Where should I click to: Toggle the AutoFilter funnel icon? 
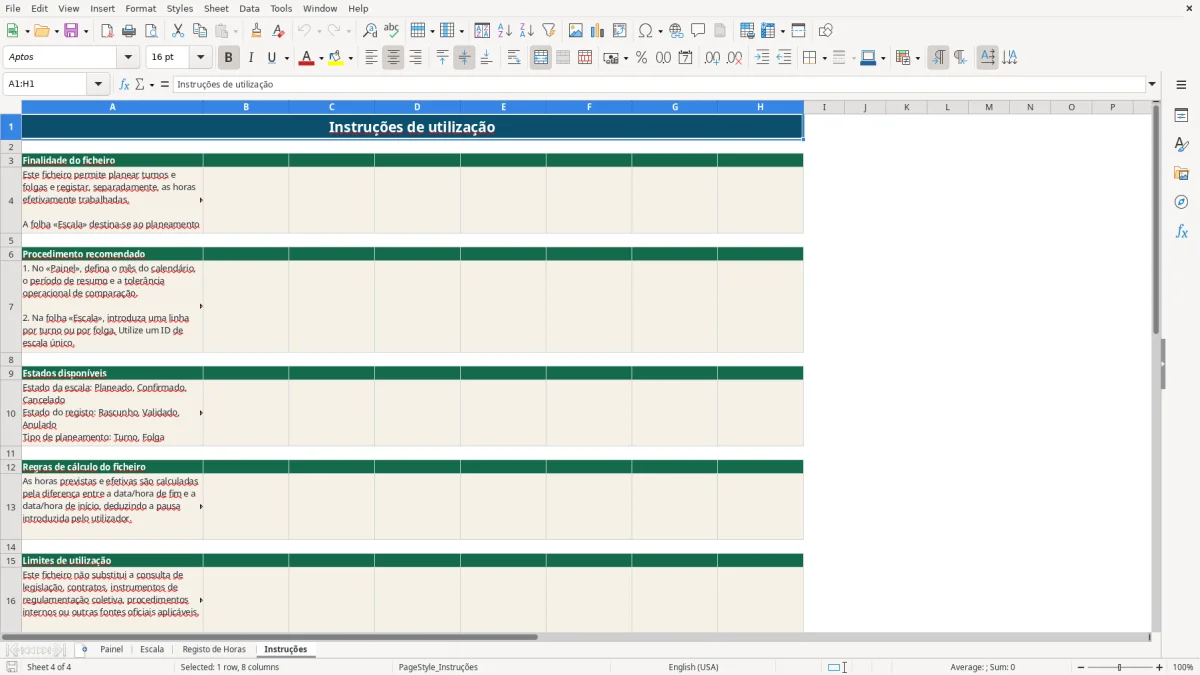click(549, 31)
